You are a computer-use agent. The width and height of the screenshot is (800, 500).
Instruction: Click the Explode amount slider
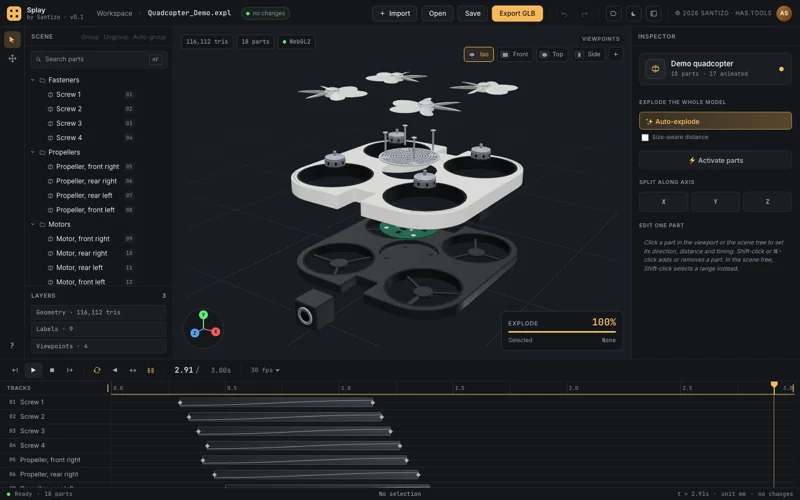click(x=562, y=332)
